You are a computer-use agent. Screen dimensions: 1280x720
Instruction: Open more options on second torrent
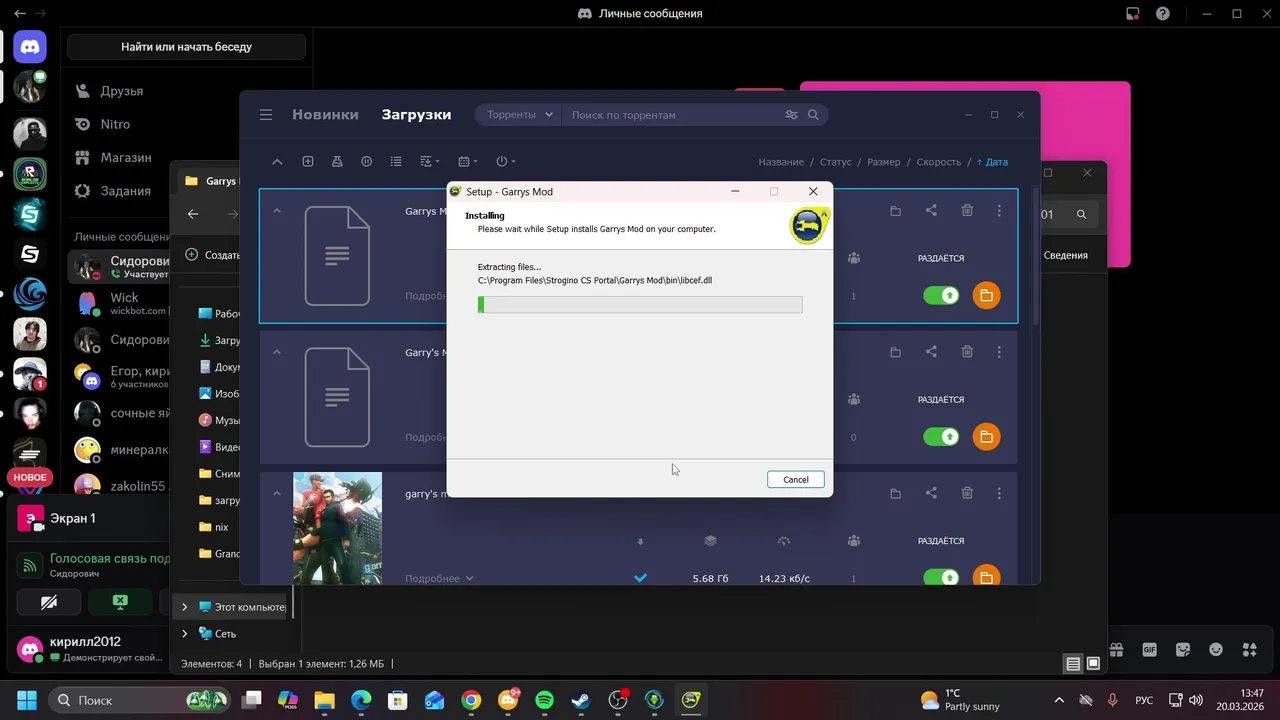pyautogui.click(x=999, y=352)
